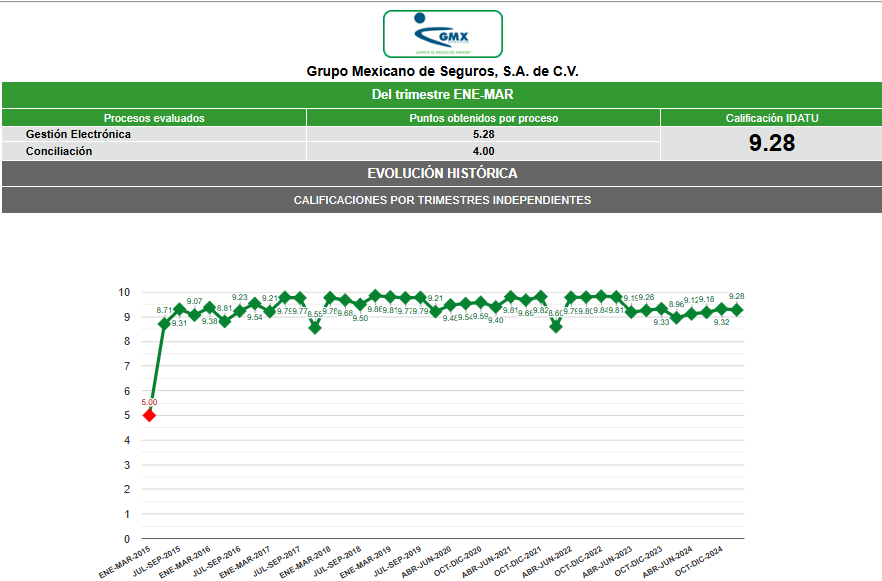This screenshot has width=882, height=581.
Task: Click the 9.33 data label
Action: point(662,322)
